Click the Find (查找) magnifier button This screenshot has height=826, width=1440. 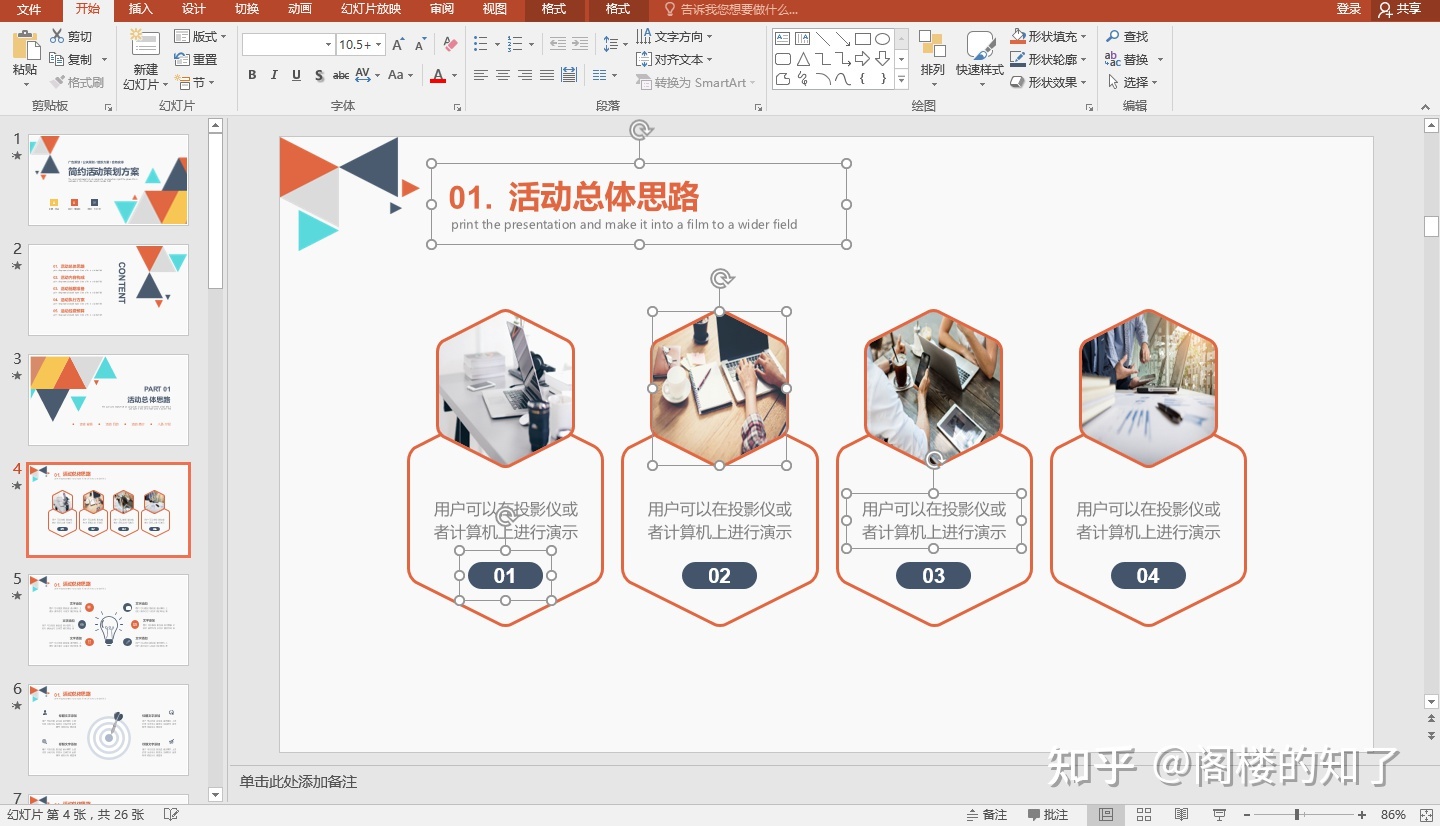1127,37
